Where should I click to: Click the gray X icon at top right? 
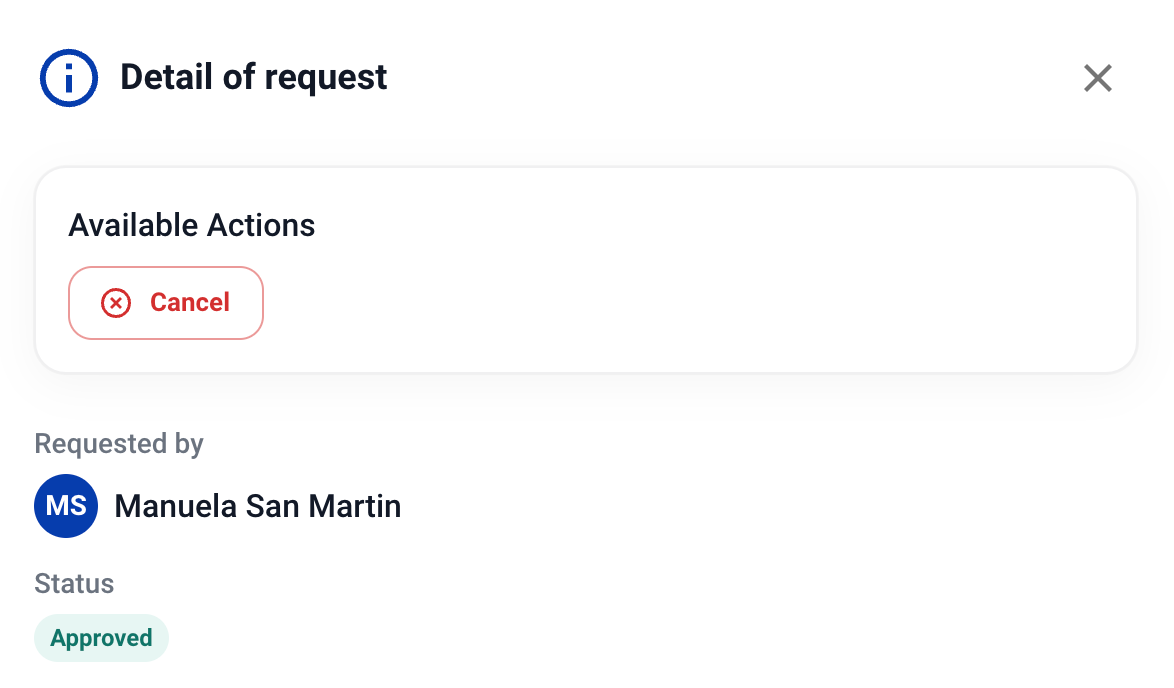[x=1098, y=78]
